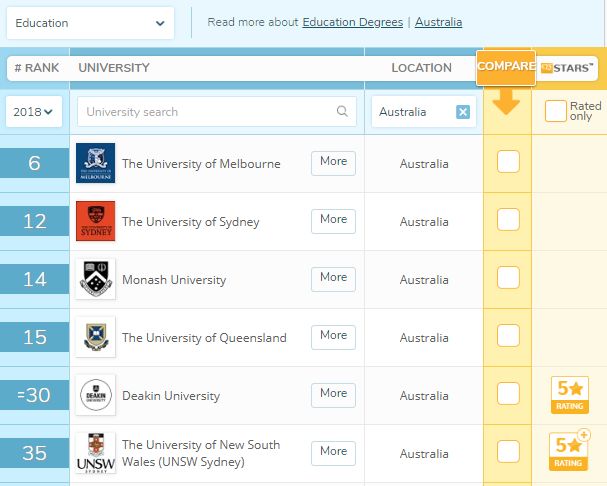Select rank 6 cell
This screenshot has height=486, width=607.
[x=34, y=163]
